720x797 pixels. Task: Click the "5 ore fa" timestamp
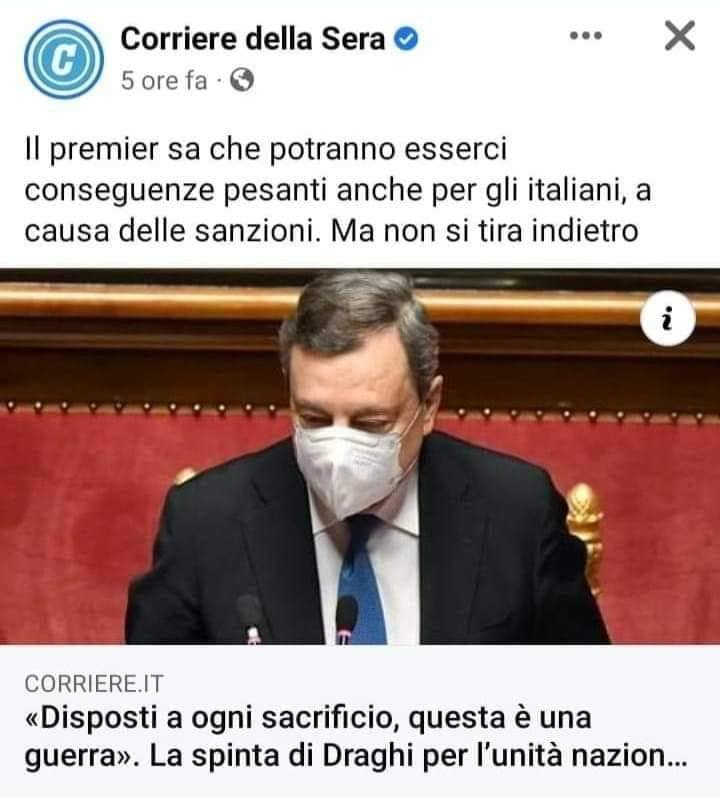pos(164,80)
